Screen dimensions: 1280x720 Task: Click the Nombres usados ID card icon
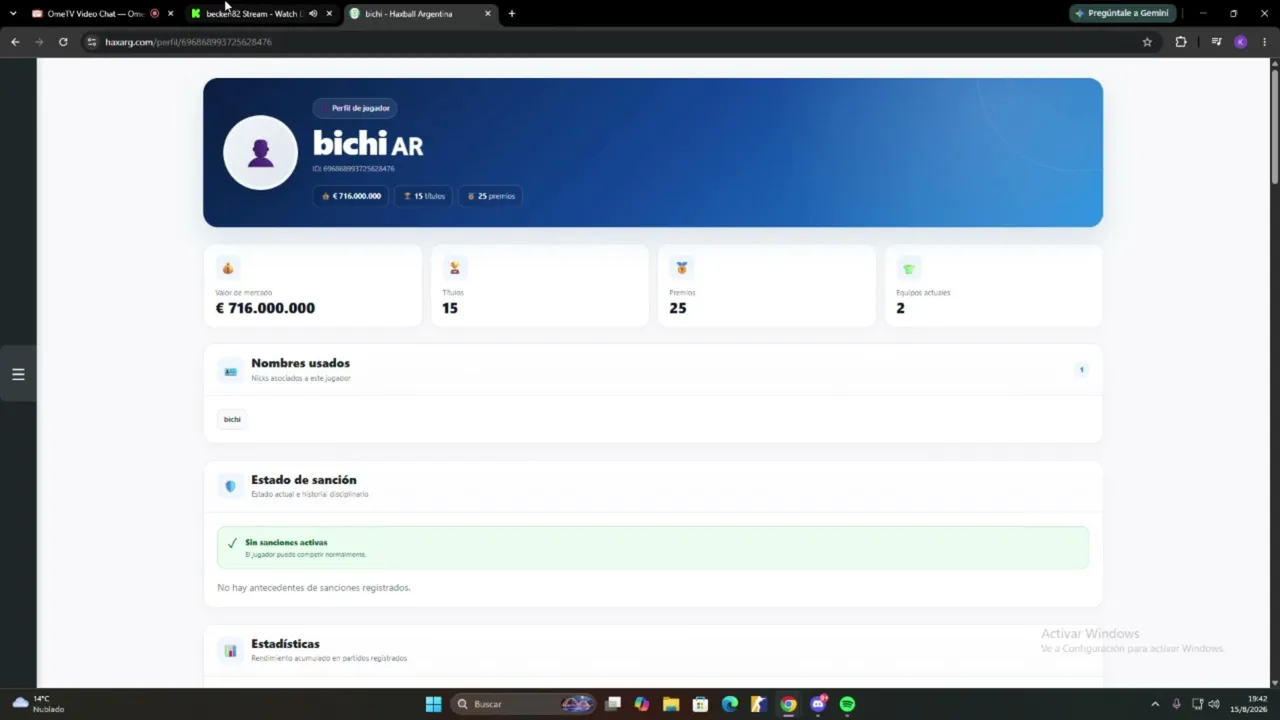coord(231,371)
